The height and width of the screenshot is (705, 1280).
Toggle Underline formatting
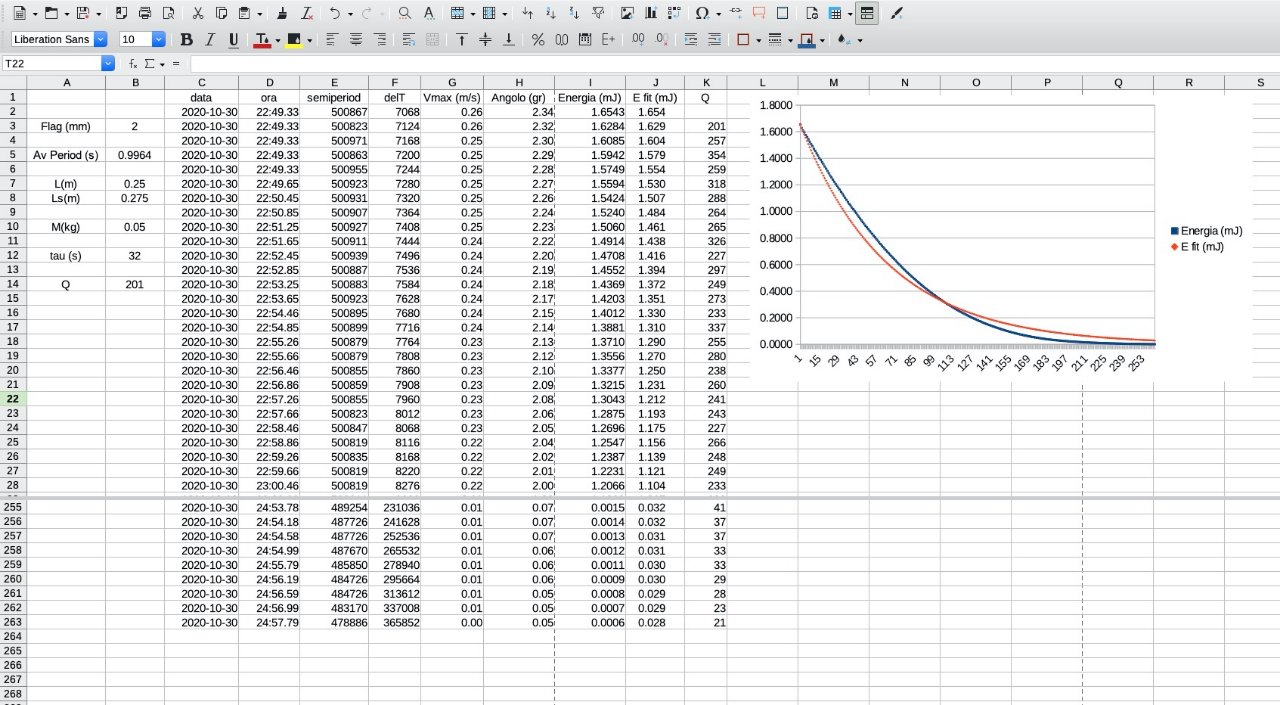click(x=233, y=40)
